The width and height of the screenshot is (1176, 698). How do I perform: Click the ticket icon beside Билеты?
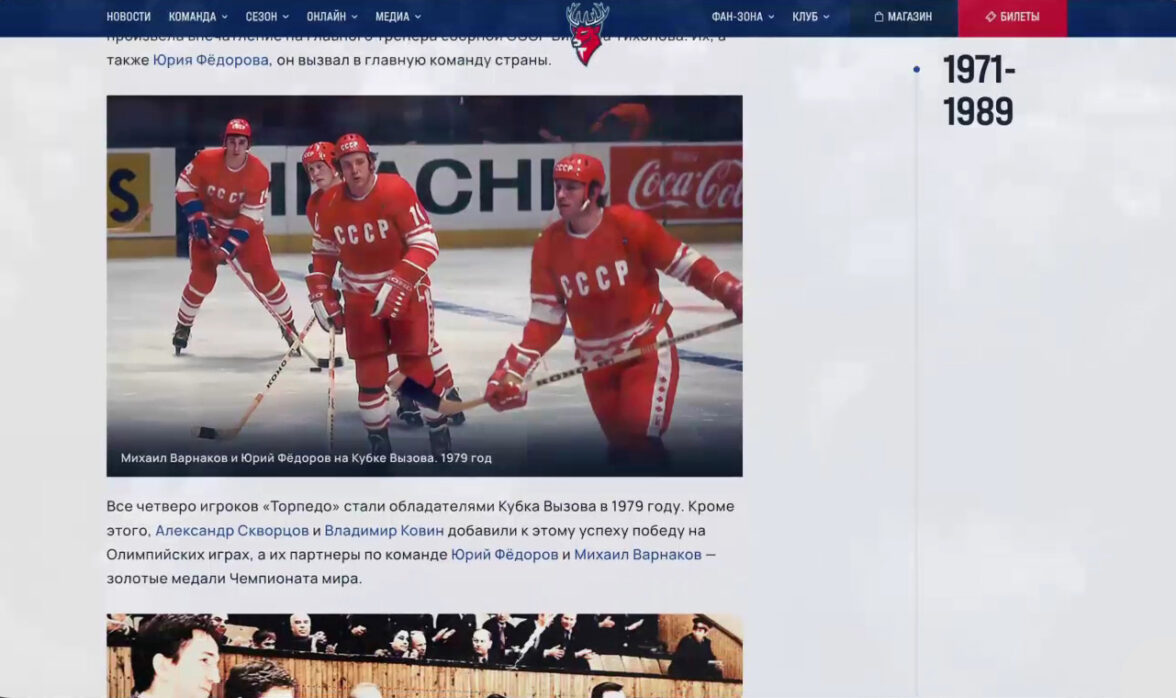(x=990, y=17)
